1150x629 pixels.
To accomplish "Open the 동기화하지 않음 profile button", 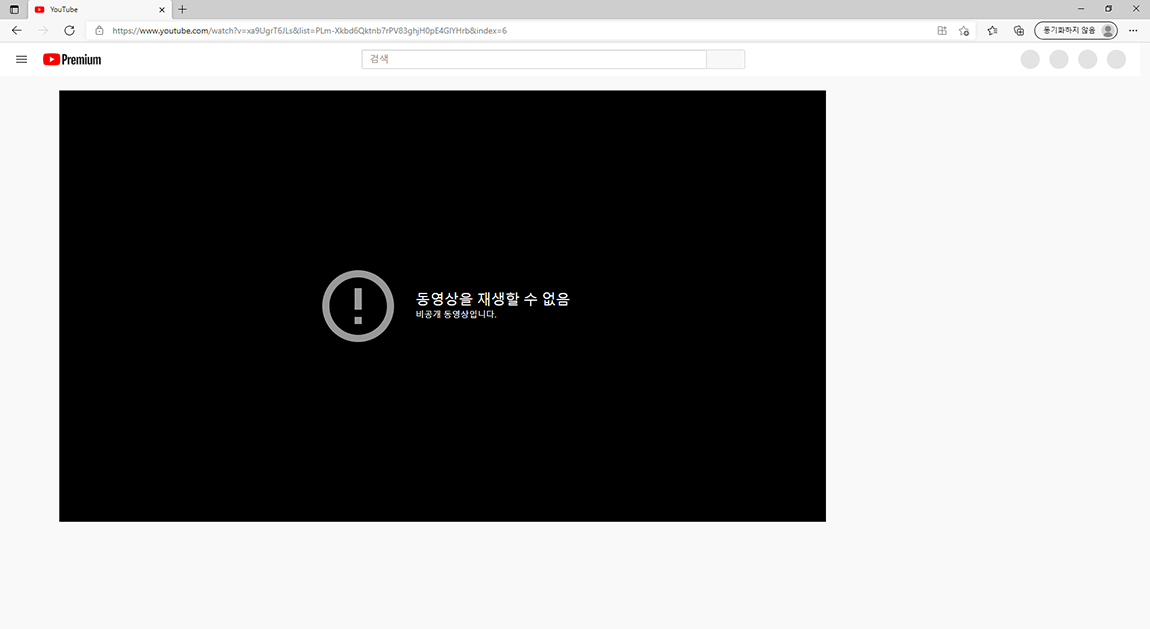I will (1076, 31).
